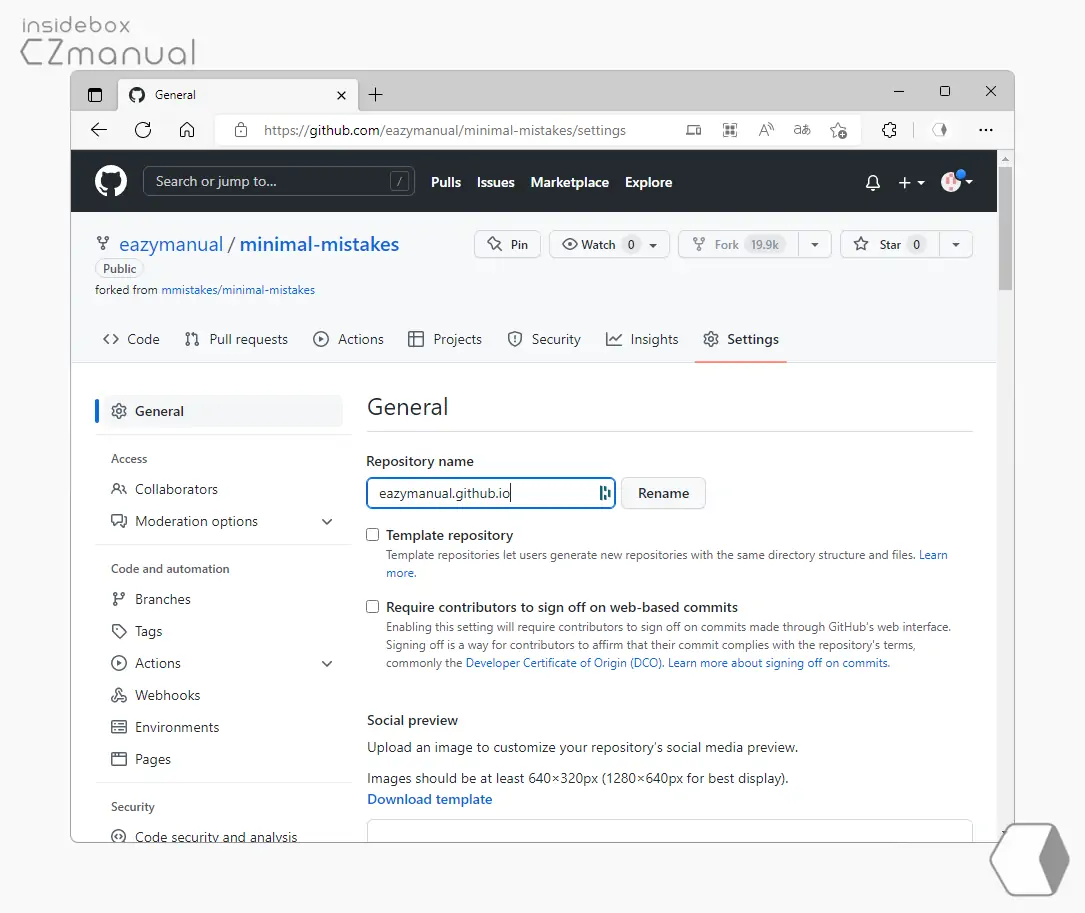The height and width of the screenshot is (913, 1085).
Task: Open Collaborators settings
Action: click(x=176, y=489)
